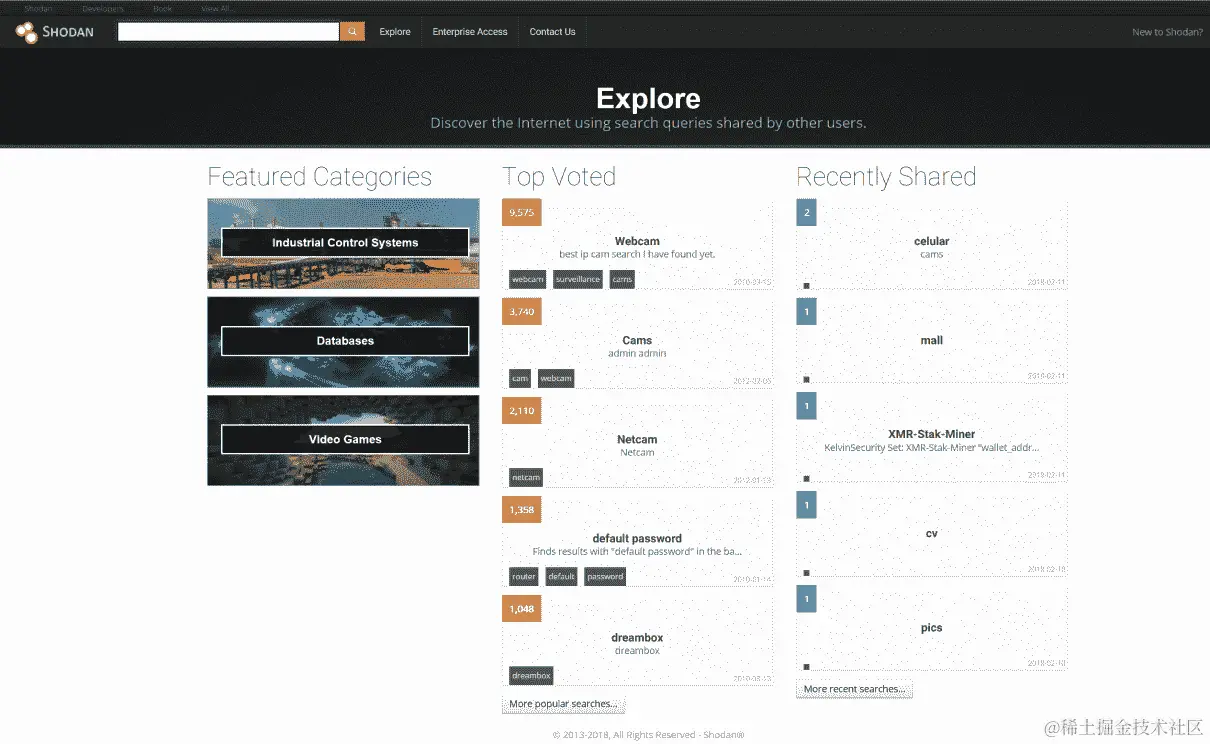Screen dimensions: 1210x744
Task: Click the 2,110 vote badge on Netcam
Action: [x=521, y=410]
